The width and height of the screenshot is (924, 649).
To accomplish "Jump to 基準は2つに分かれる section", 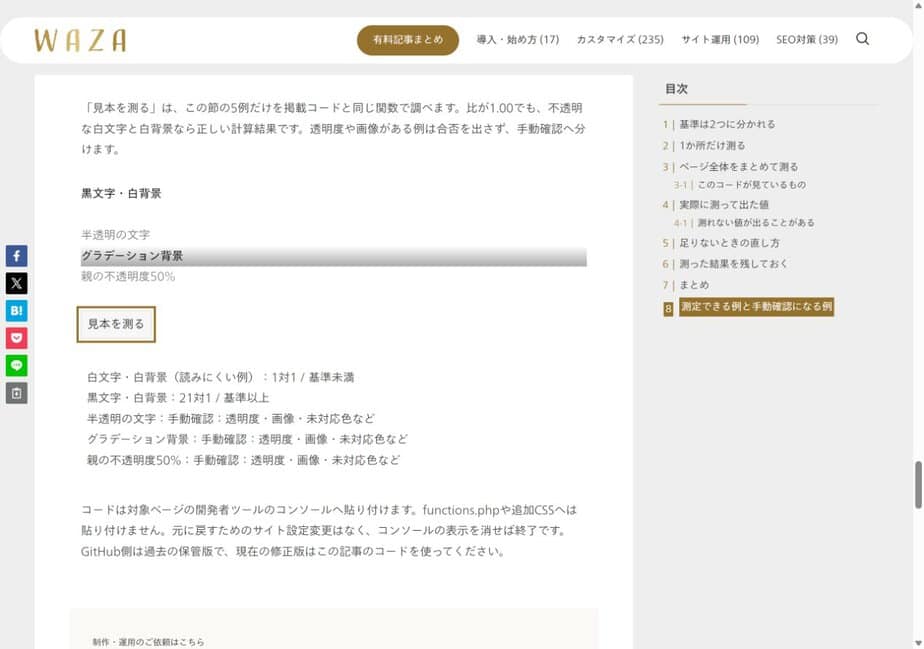I will click(x=727, y=124).
